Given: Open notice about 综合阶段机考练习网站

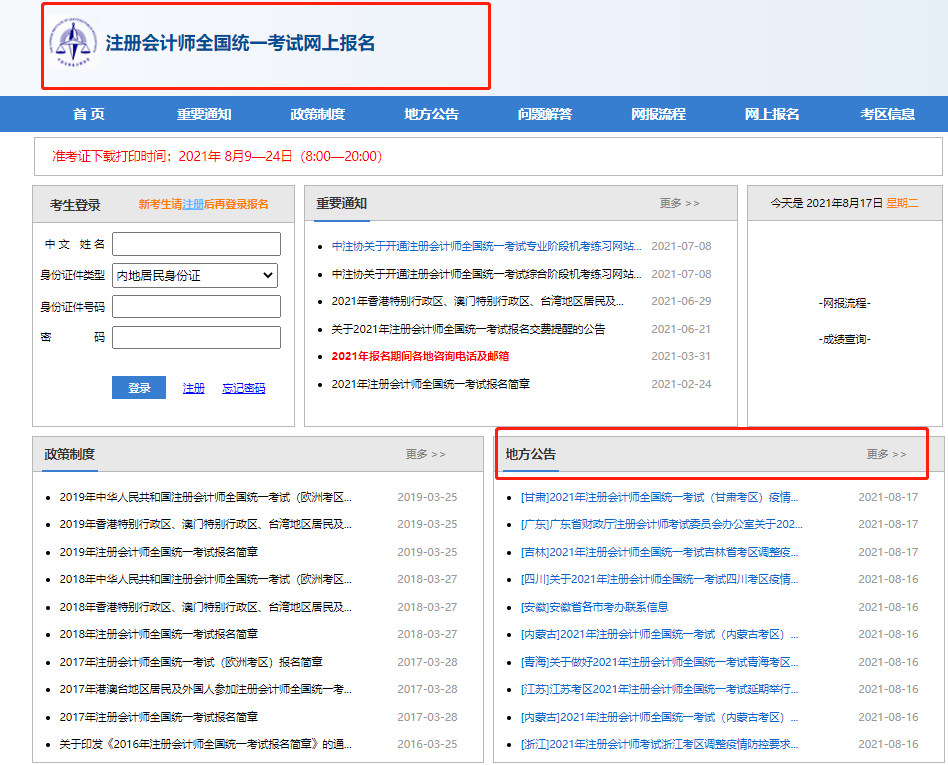Looking at the screenshot, I should (486, 274).
